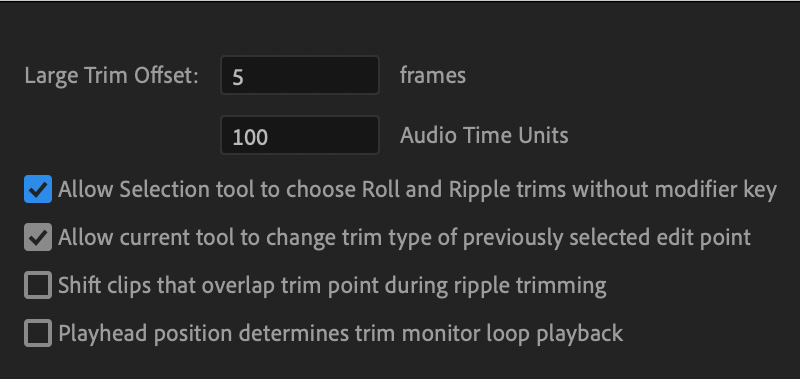Image resolution: width=800 pixels, height=379 pixels.
Task: Click the words without modifier key in first option
Action: click(x=674, y=190)
